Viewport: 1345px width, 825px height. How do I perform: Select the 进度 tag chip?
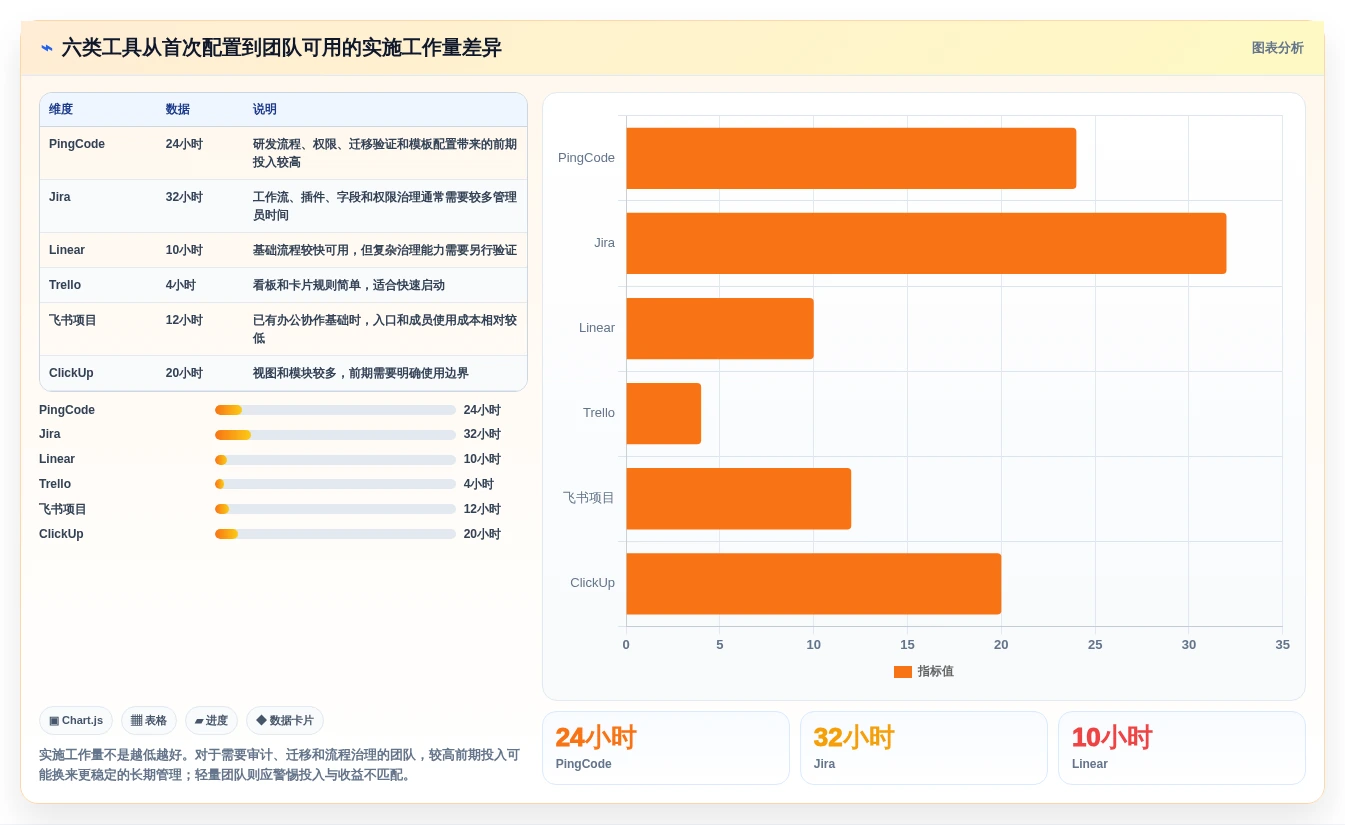click(211, 720)
